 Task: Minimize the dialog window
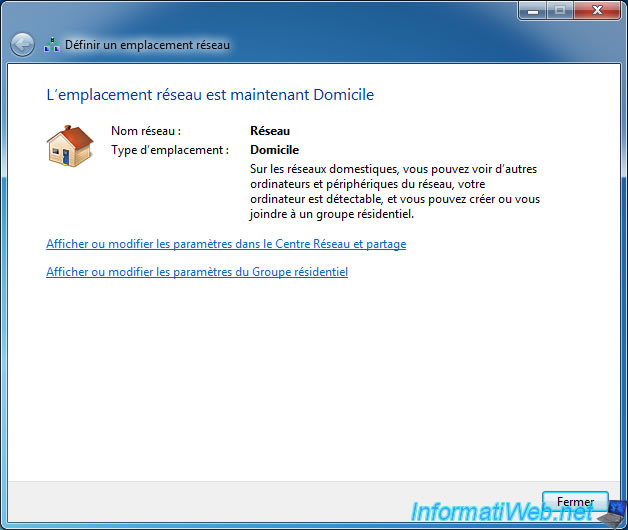532,10
